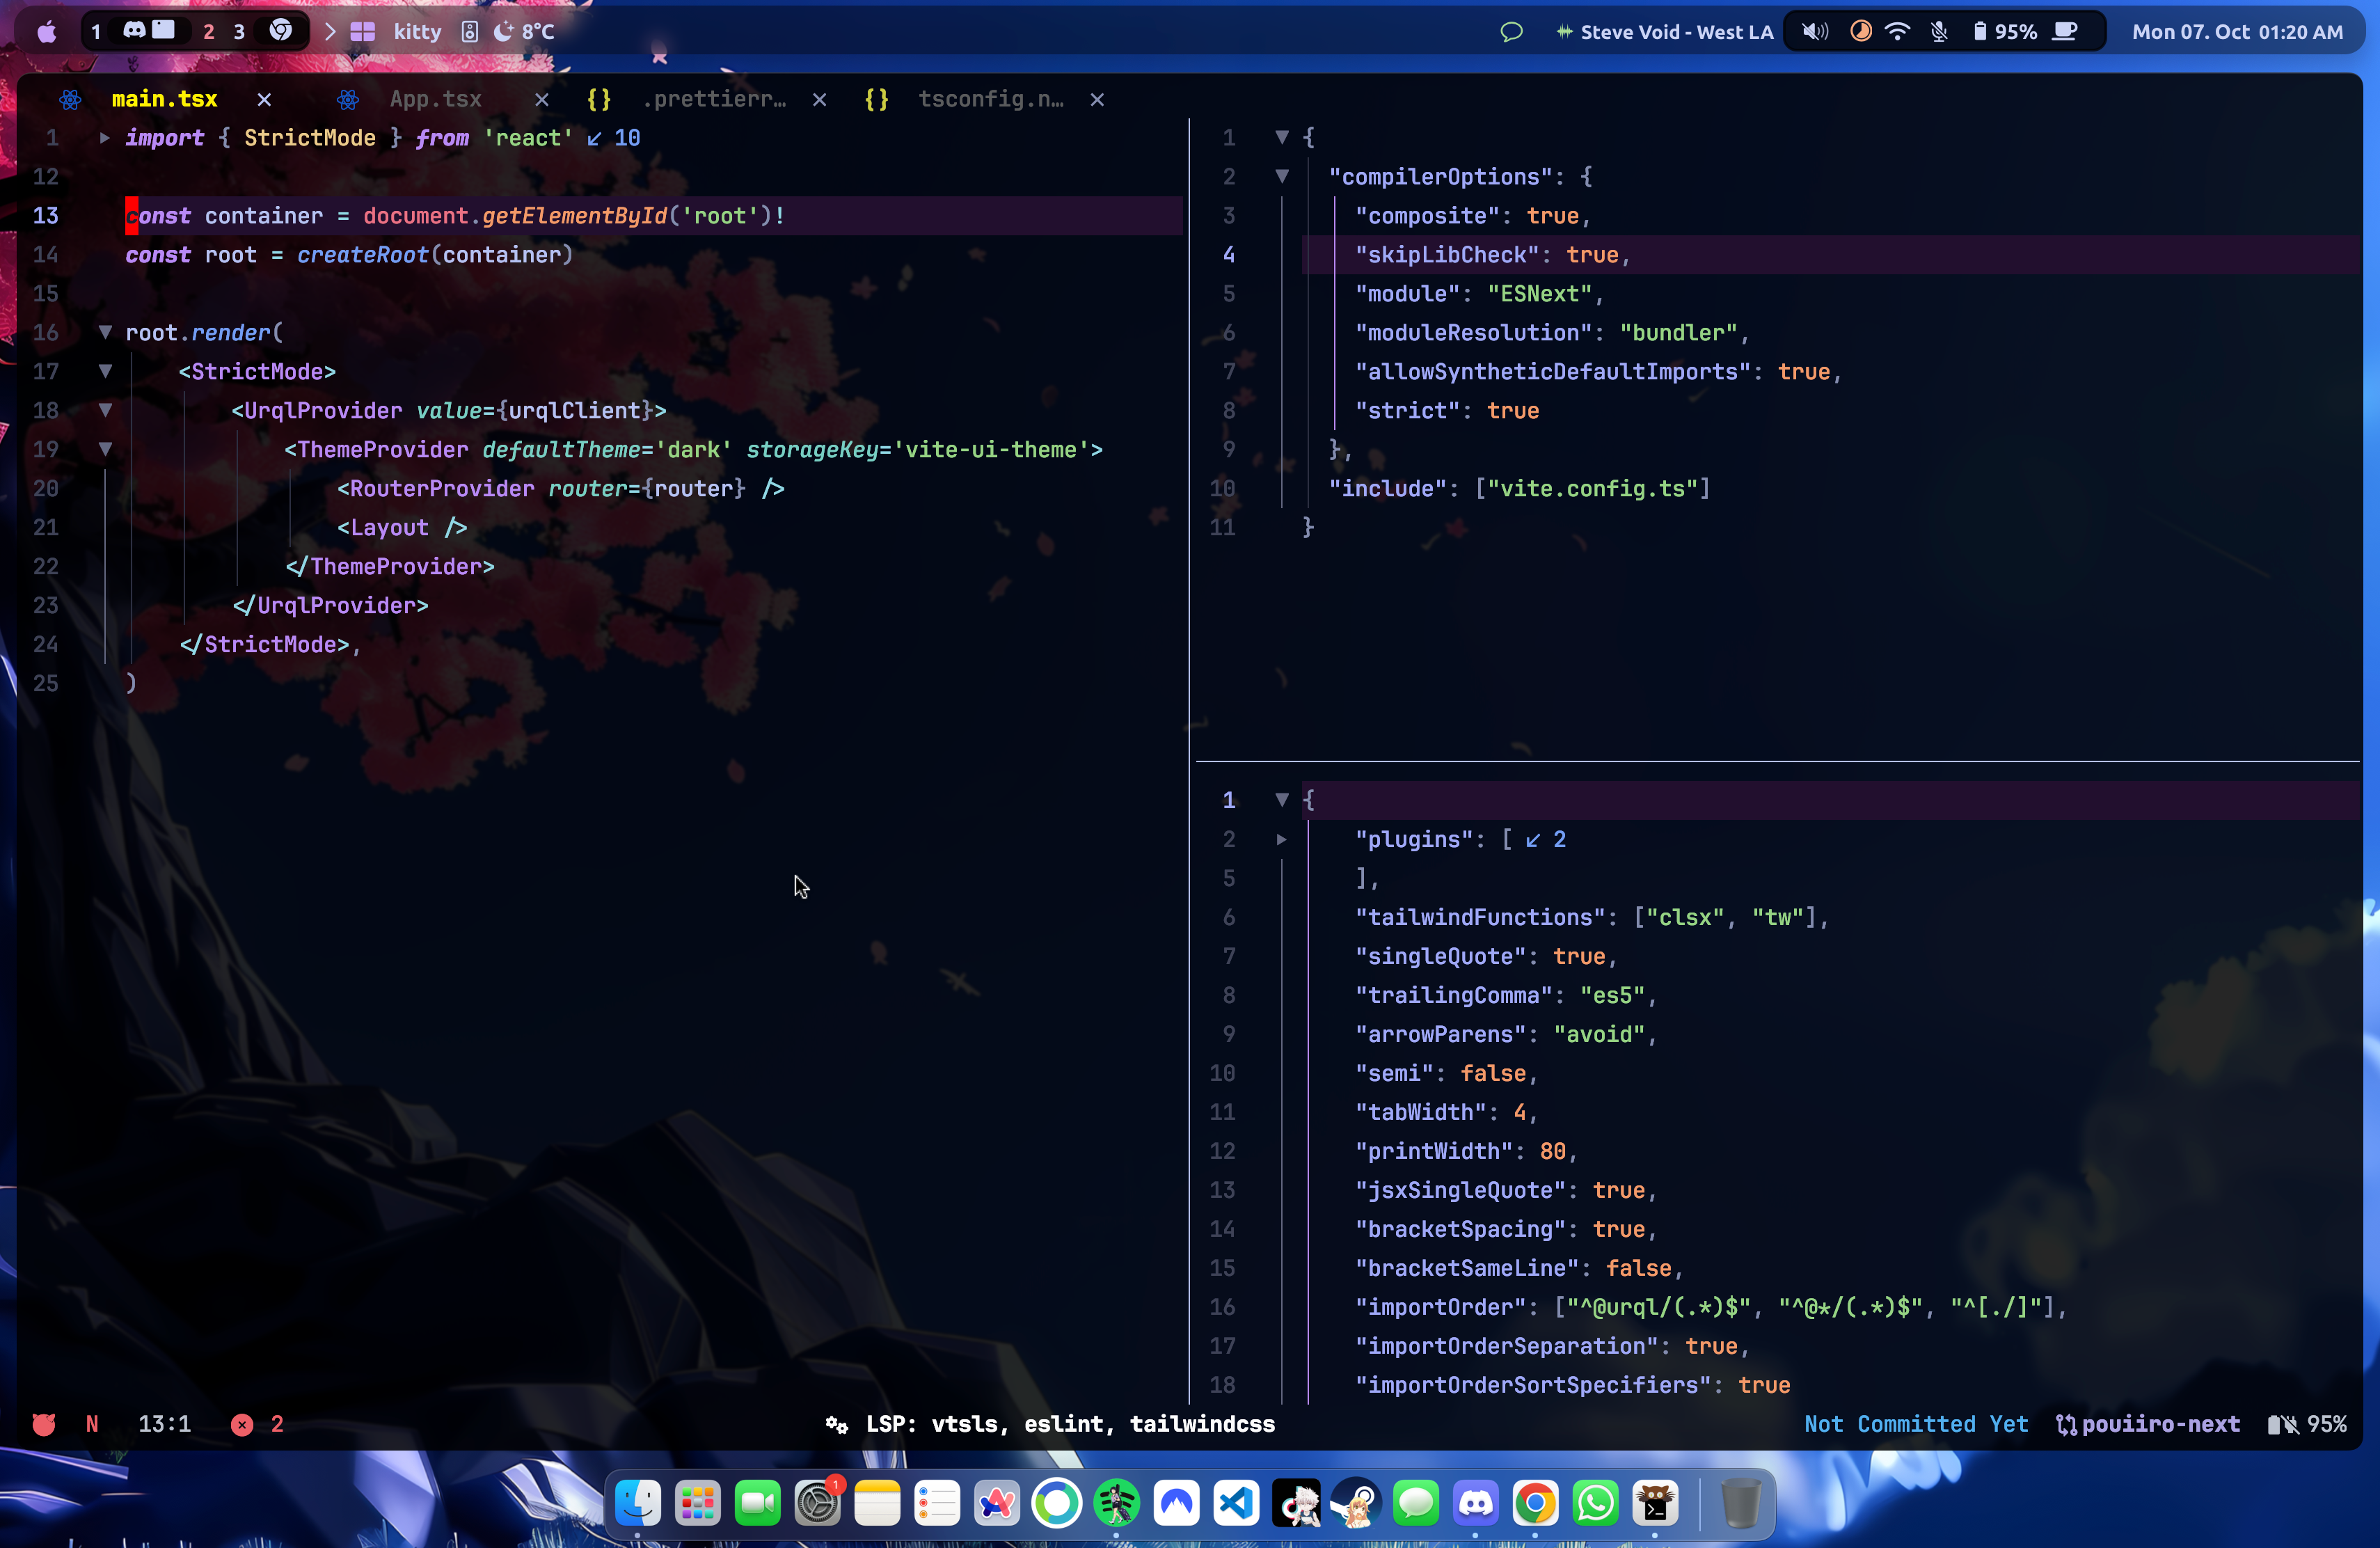Image resolution: width=2380 pixels, height=1548 pixels.
Task: Click the battery 95% indicator in the menu bar
Action: [2005, 31]
